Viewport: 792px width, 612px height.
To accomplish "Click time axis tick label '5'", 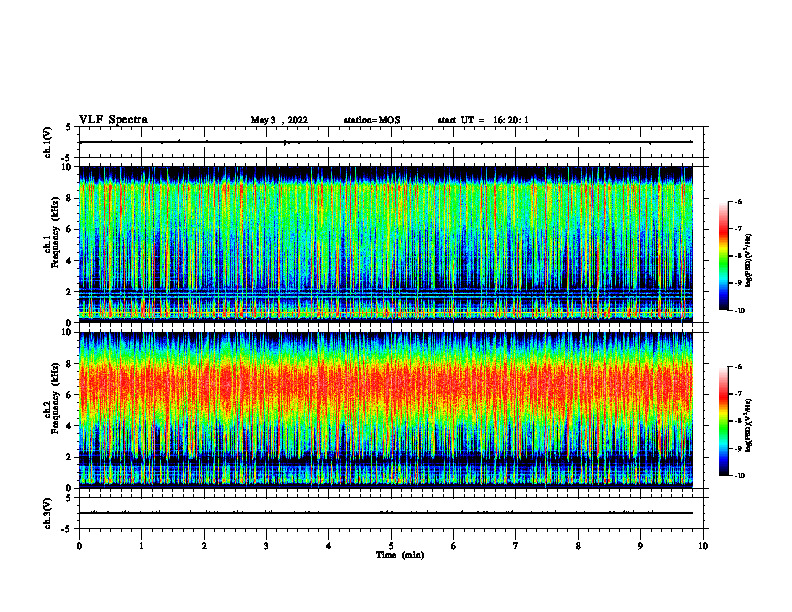I will (391, 546).
